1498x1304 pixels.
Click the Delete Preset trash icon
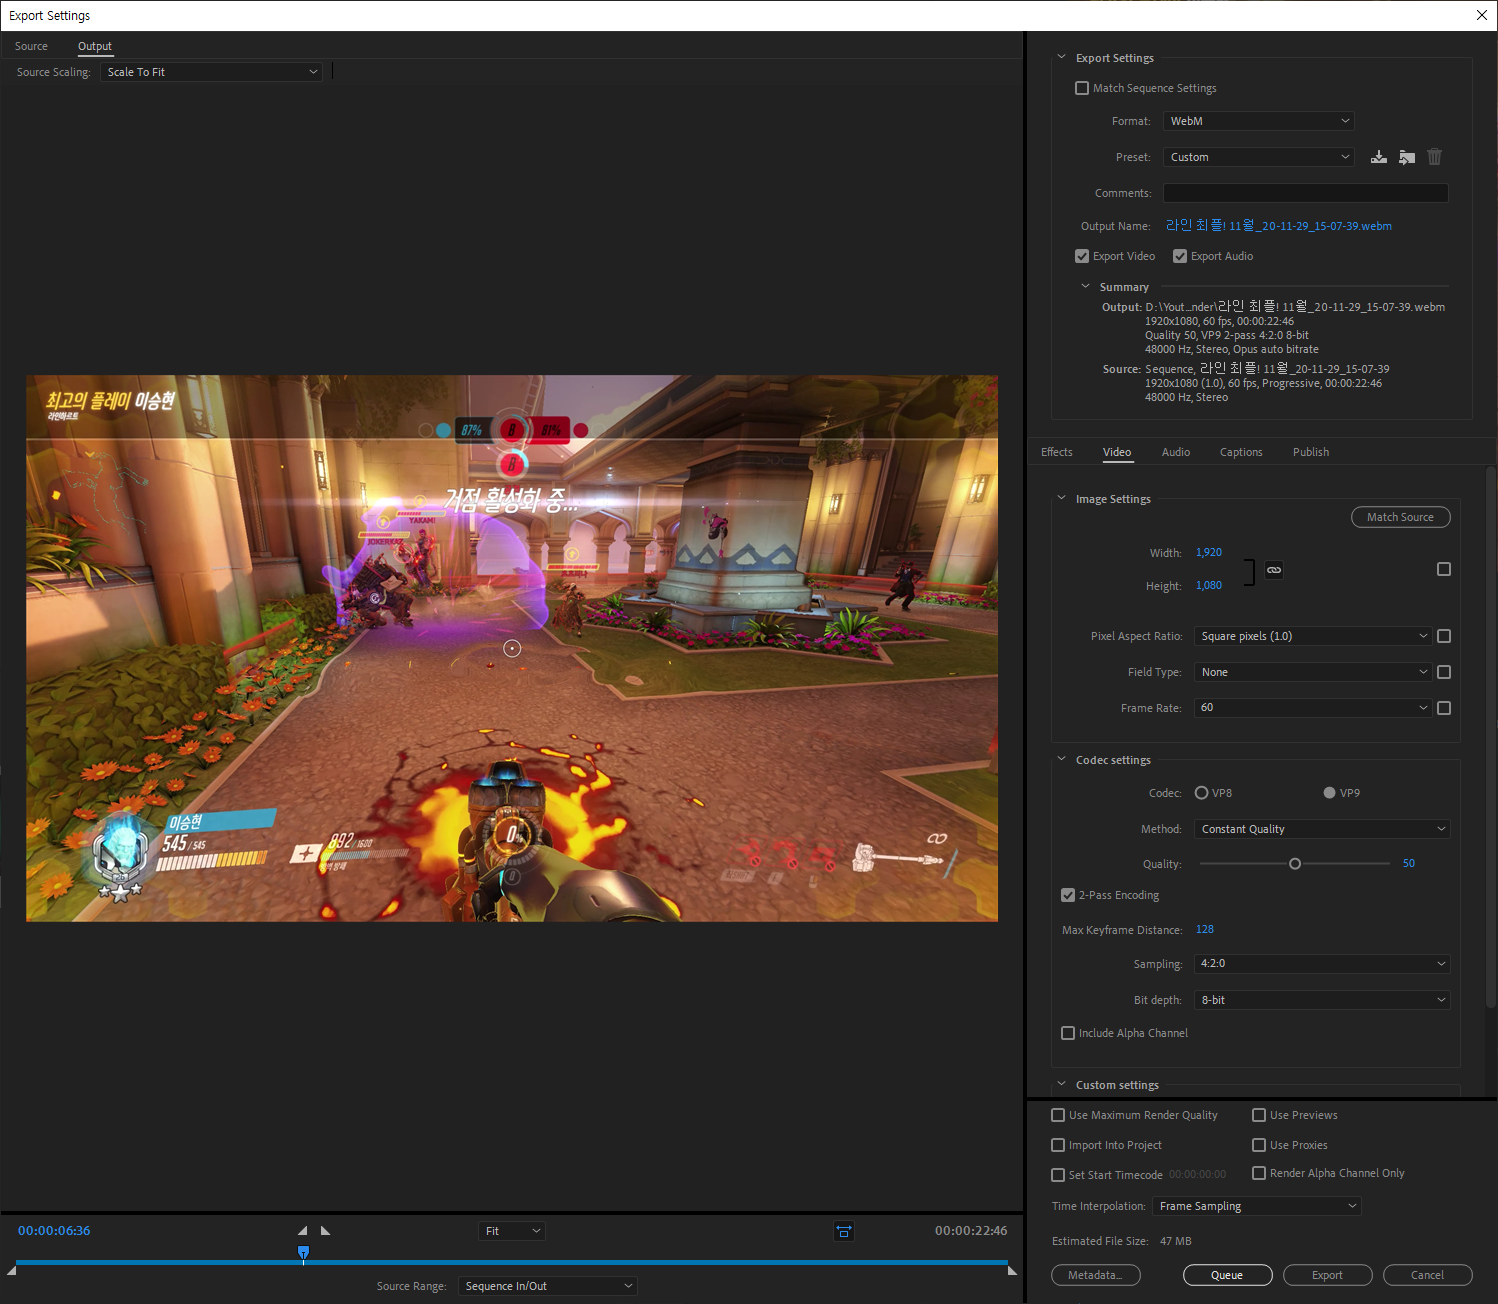pyautogui.click(x=1435, y=157)
